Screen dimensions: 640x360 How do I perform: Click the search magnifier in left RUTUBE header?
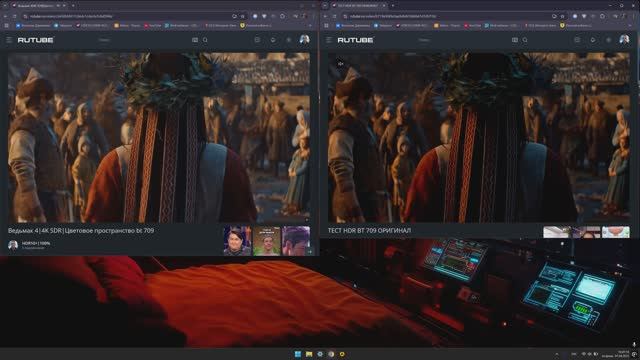coord(205,40)
